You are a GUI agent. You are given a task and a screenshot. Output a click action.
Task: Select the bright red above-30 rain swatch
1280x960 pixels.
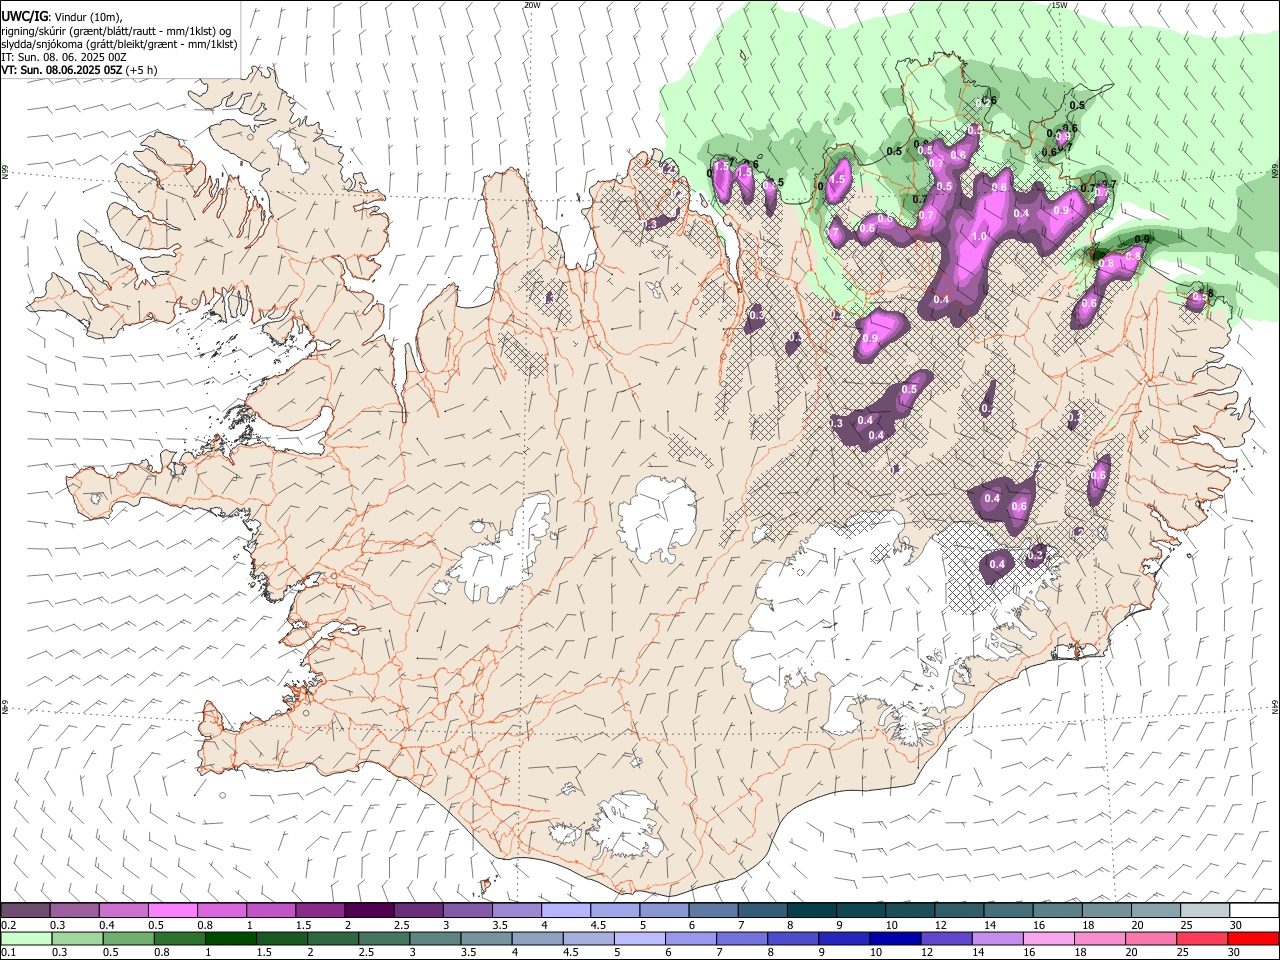point(1254,939)
